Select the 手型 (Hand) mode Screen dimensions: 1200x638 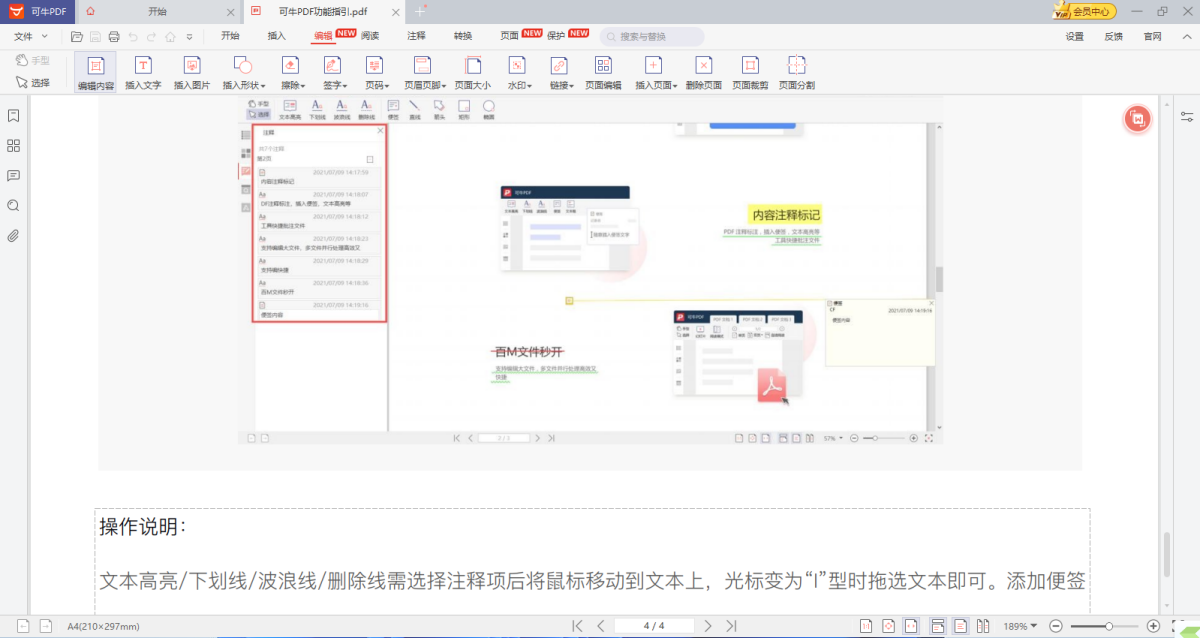pos(33,60)
